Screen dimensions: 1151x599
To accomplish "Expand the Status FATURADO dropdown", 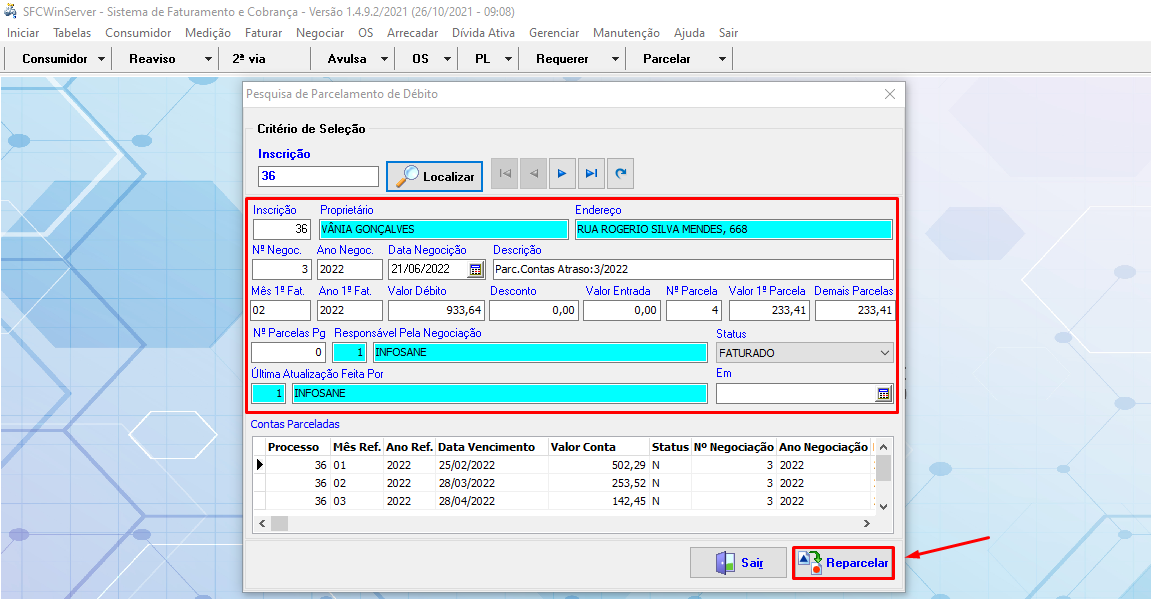I will (884, 353).
